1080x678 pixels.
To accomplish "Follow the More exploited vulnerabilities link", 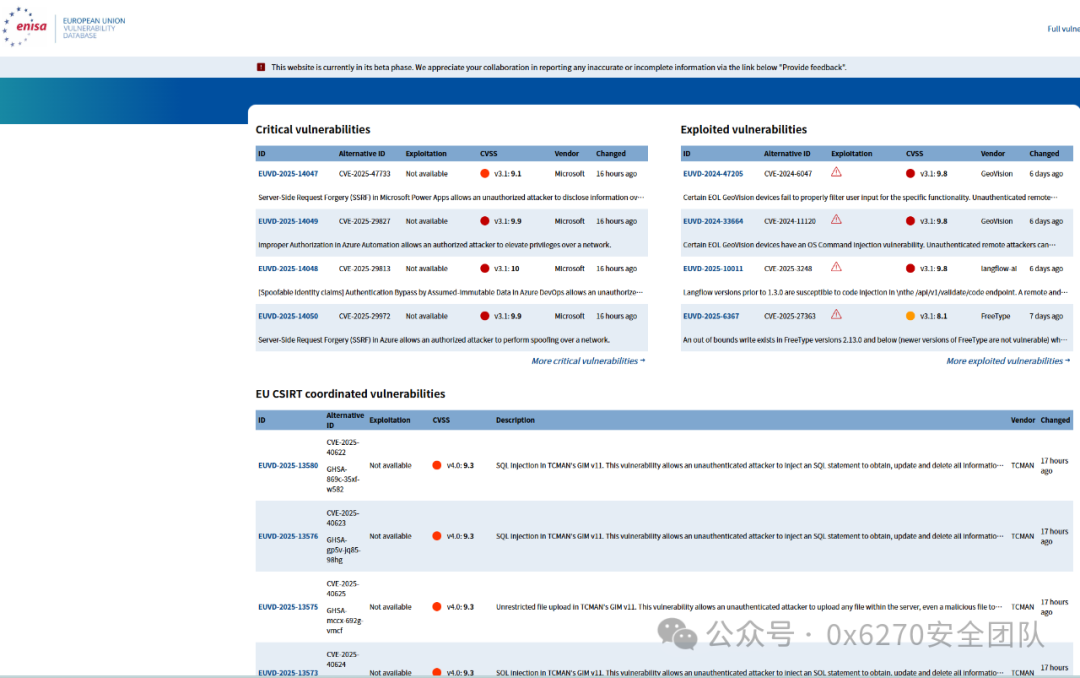I will tap(1008, 361).
